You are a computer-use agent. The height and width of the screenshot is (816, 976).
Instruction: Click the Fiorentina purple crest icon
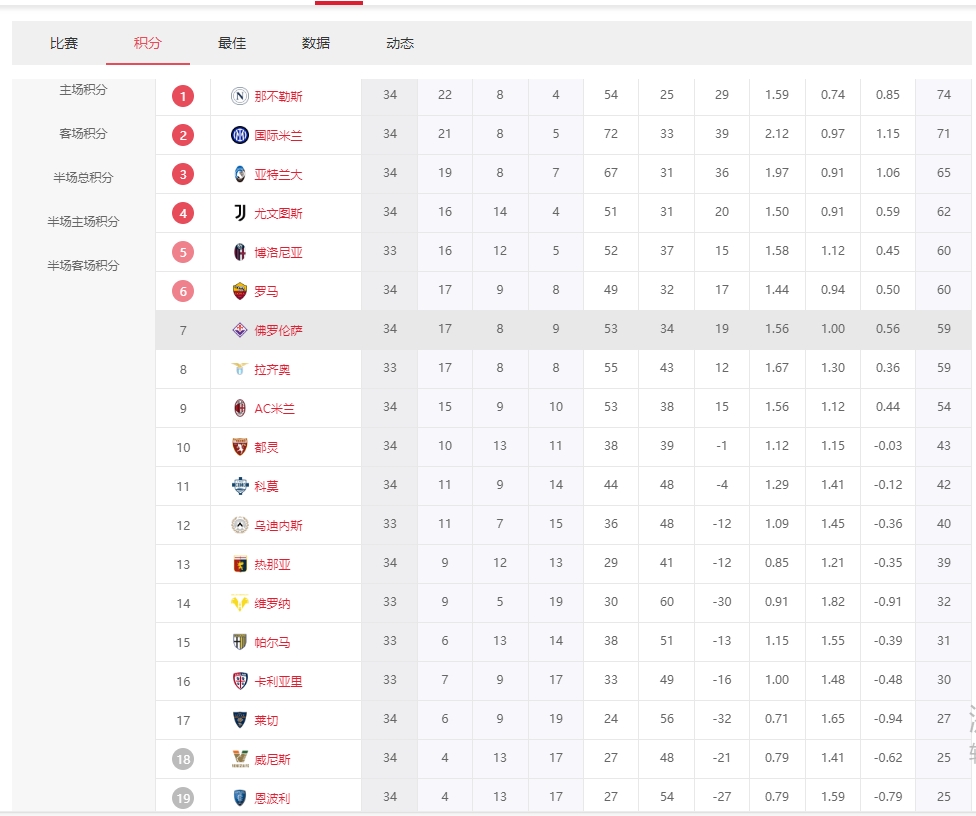point(240,330)
